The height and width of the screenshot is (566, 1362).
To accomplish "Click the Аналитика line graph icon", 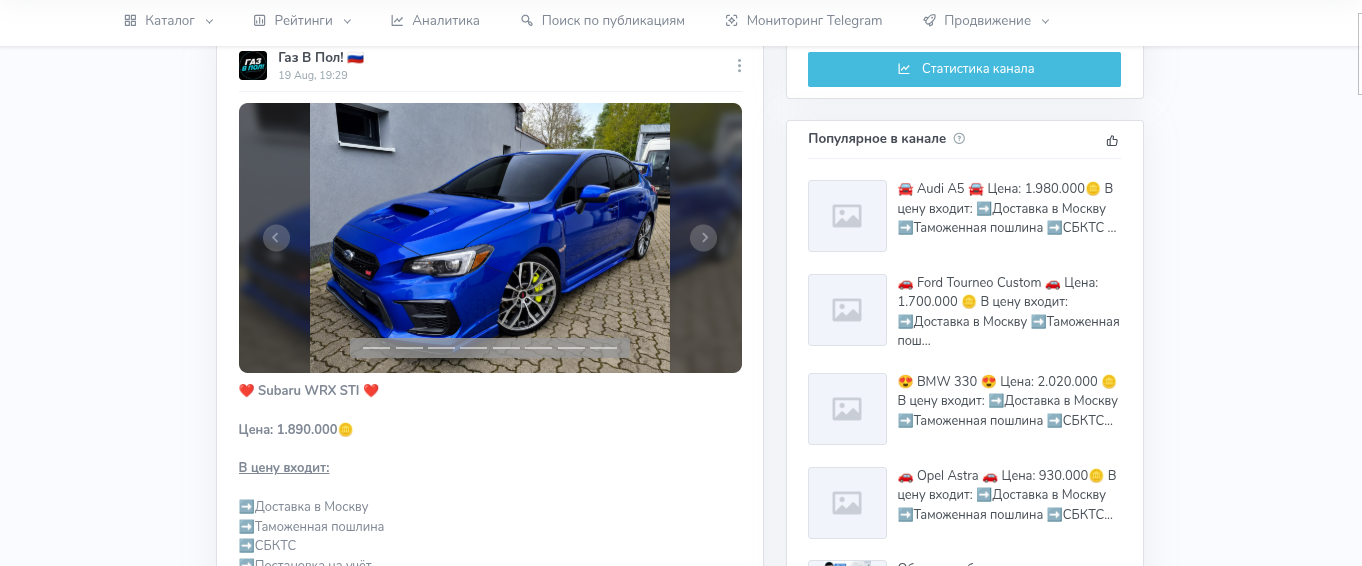I will point(397,20).
